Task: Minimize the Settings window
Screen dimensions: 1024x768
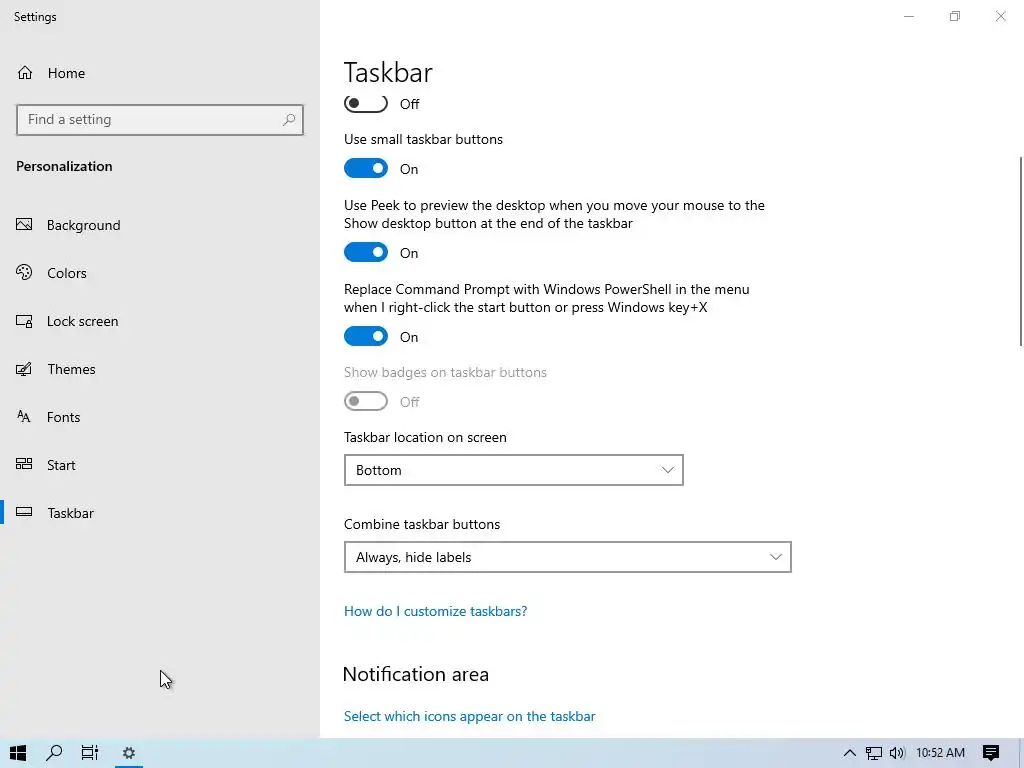Action: (x=908, y=16)
